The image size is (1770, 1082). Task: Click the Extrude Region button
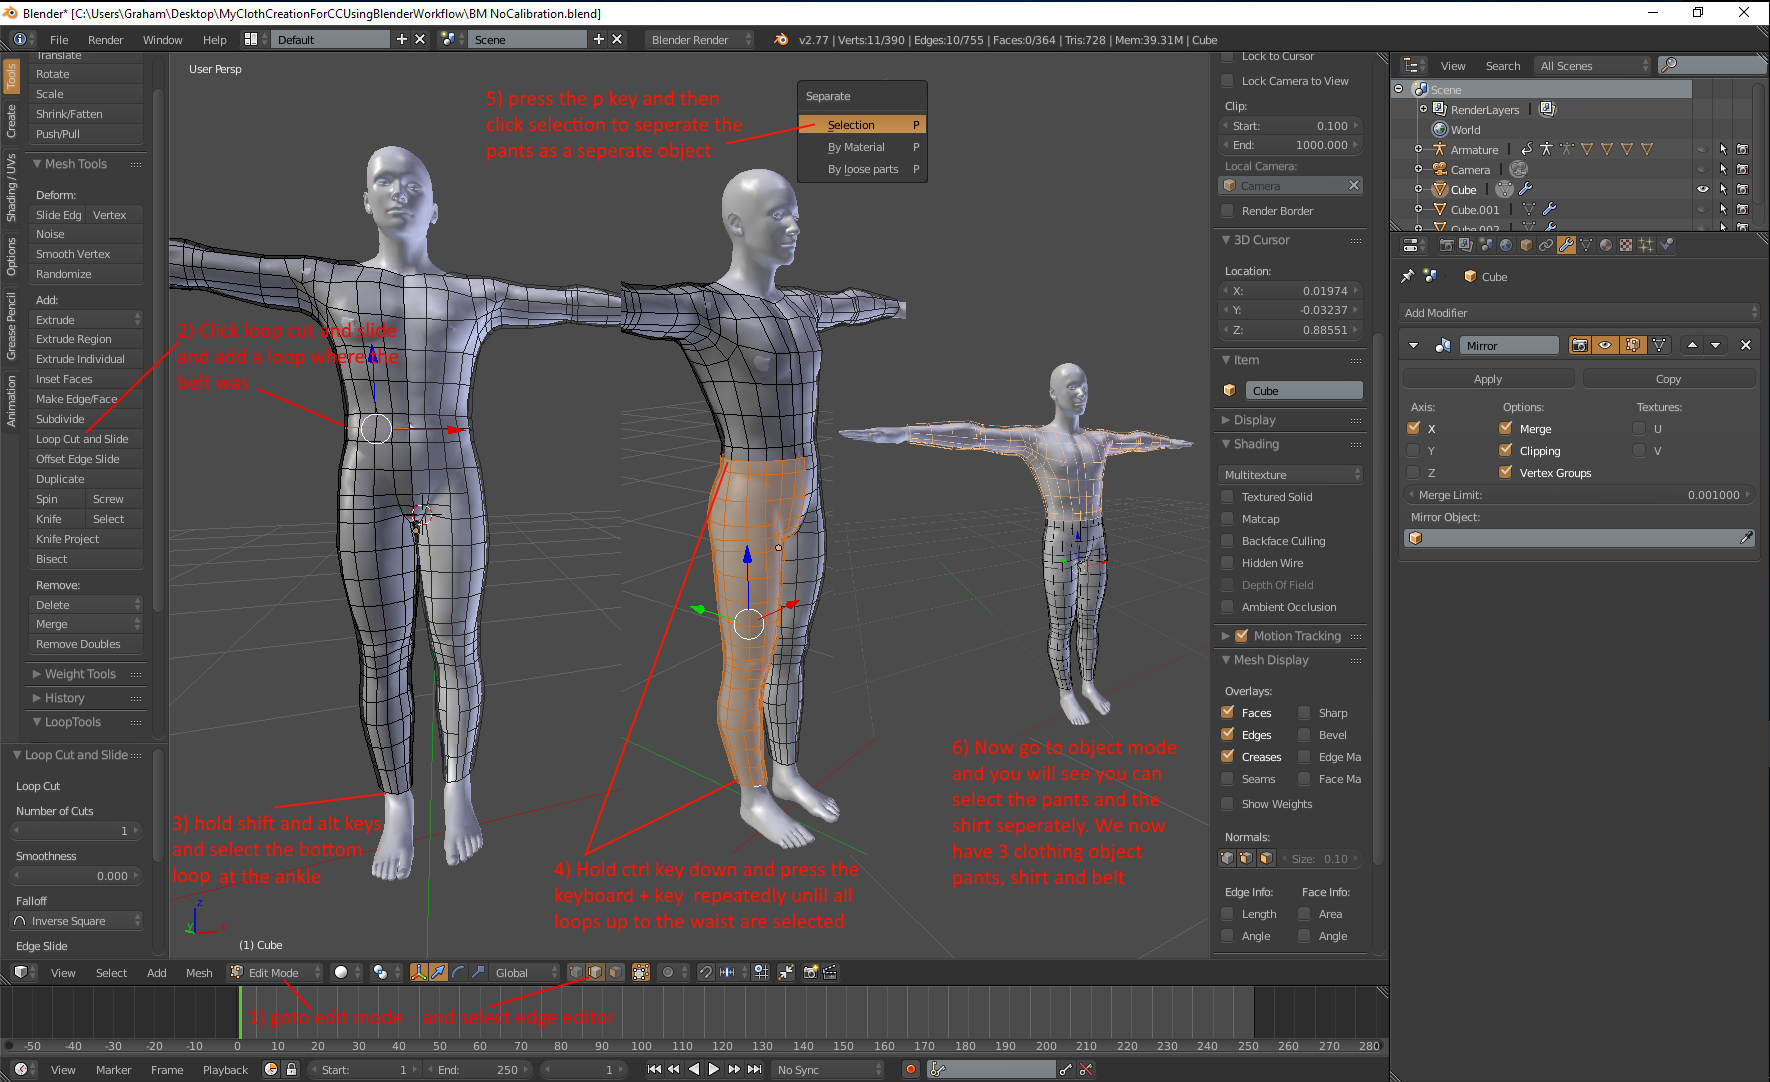click(x=88, y=339)
